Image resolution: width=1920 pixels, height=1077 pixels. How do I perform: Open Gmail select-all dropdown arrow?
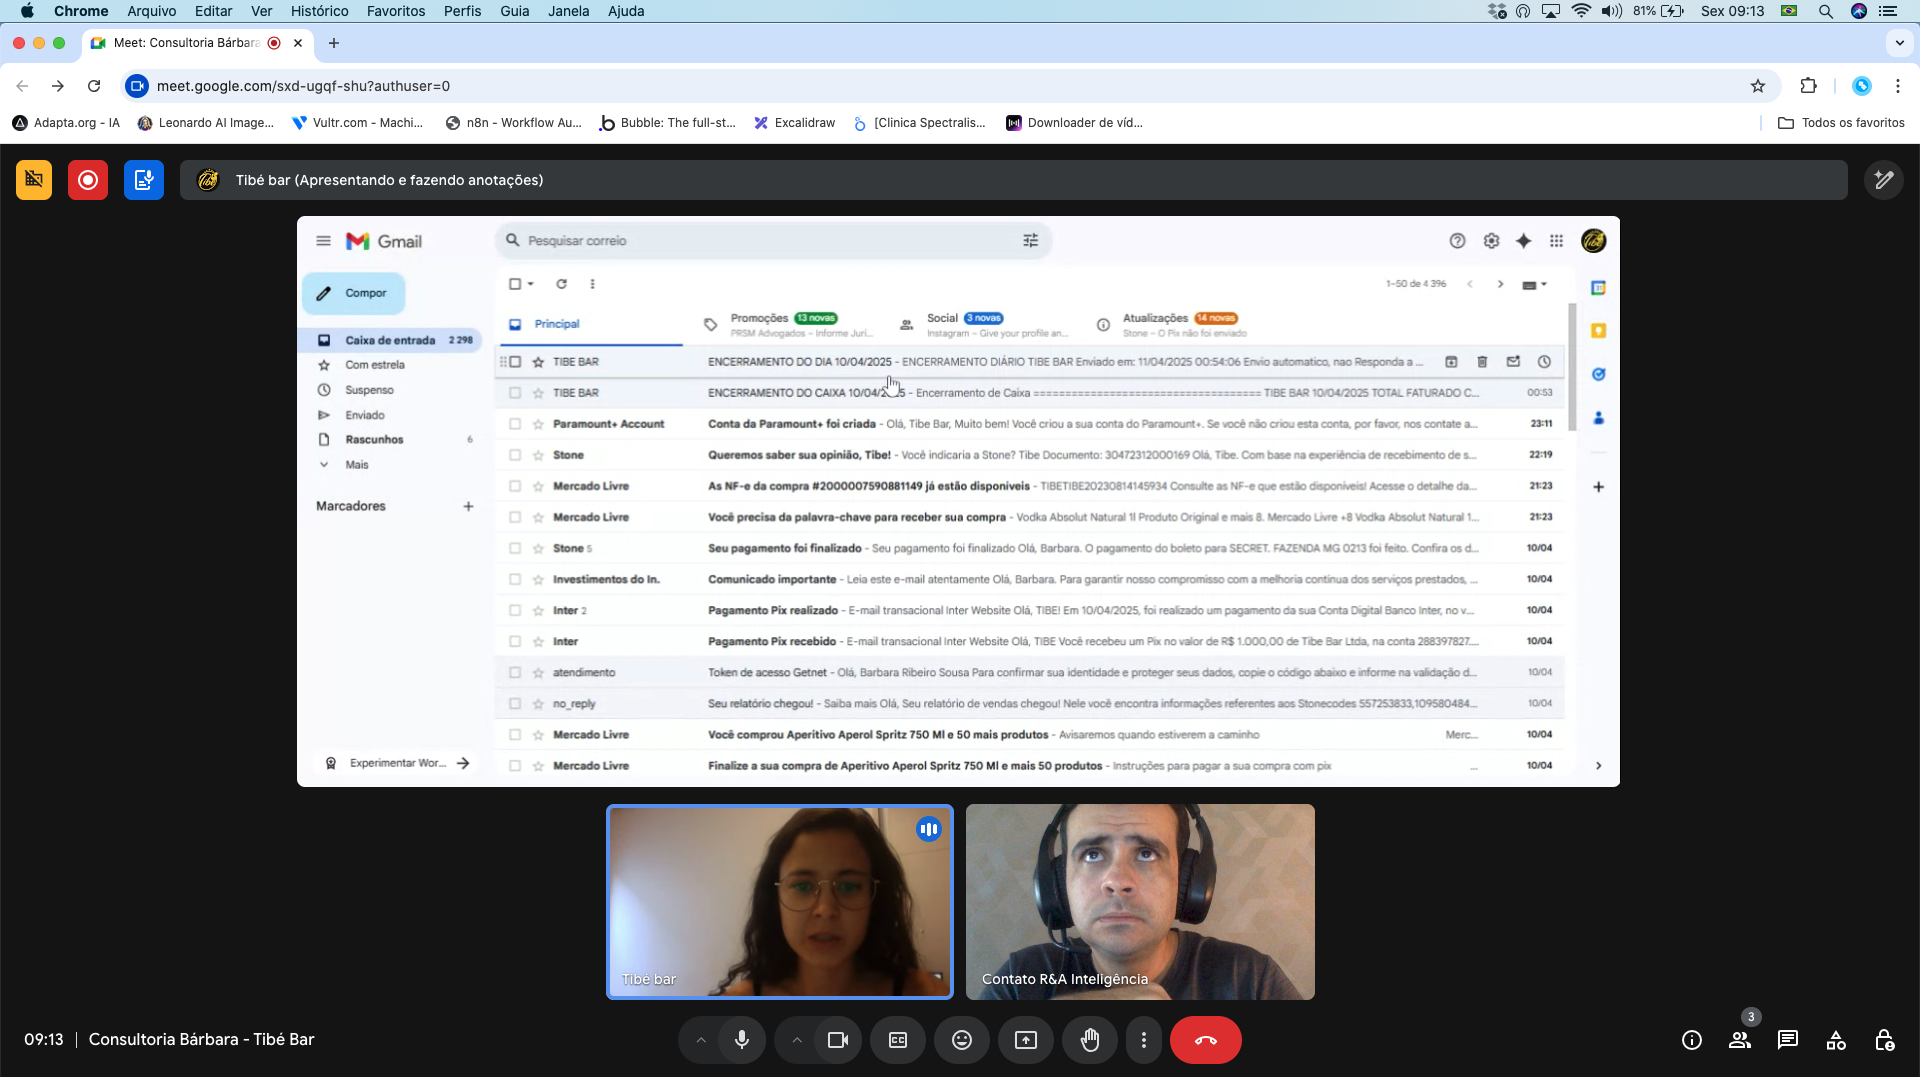(x=531, y=284)
